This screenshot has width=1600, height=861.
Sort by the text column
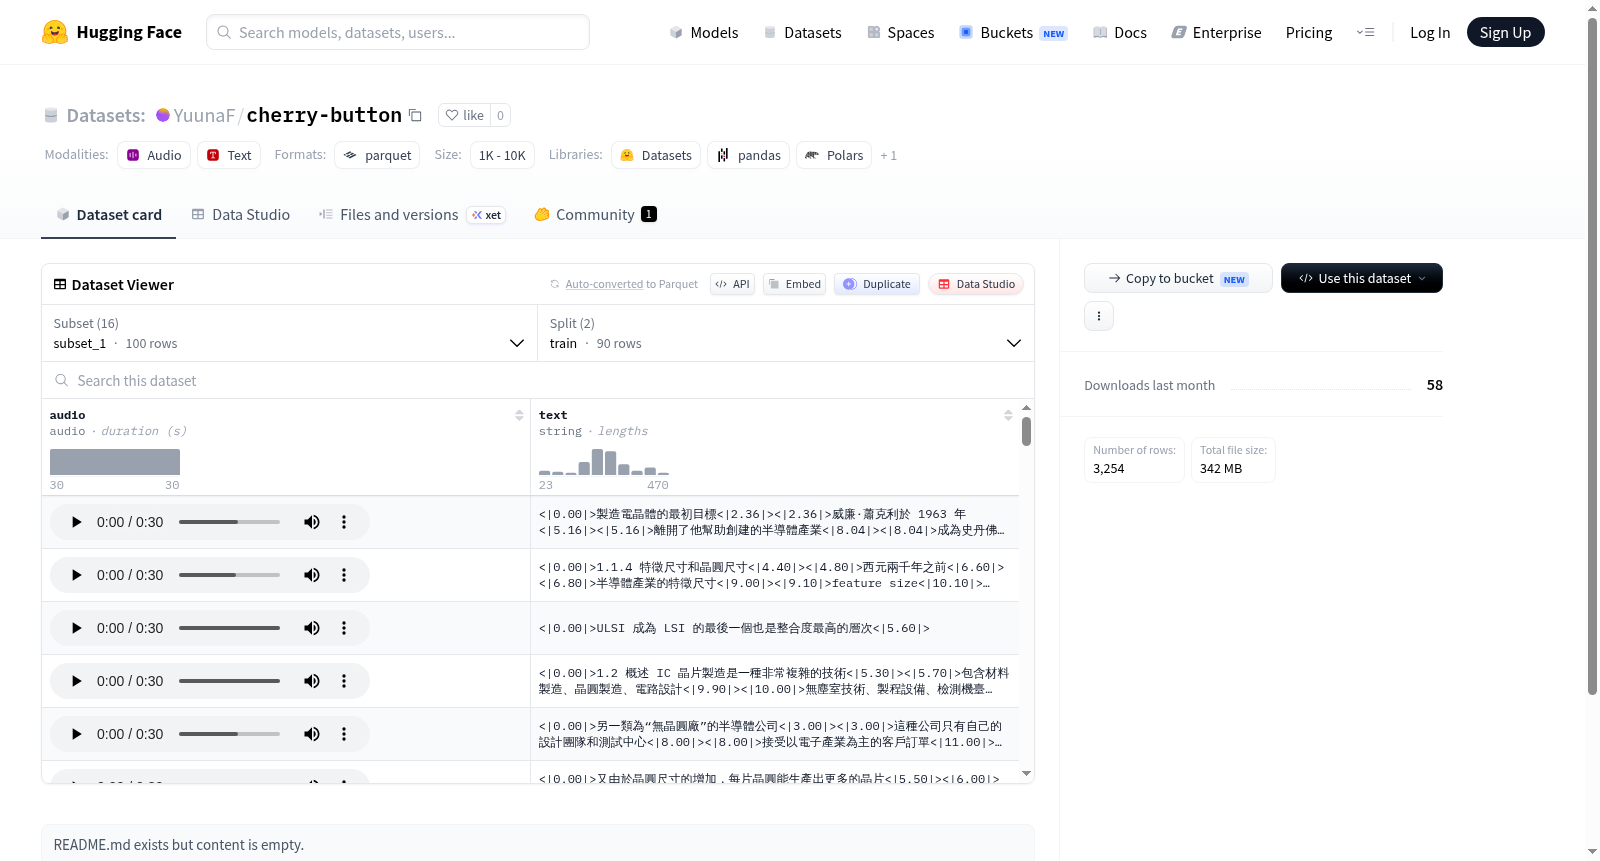click(x=1008, y=415)
